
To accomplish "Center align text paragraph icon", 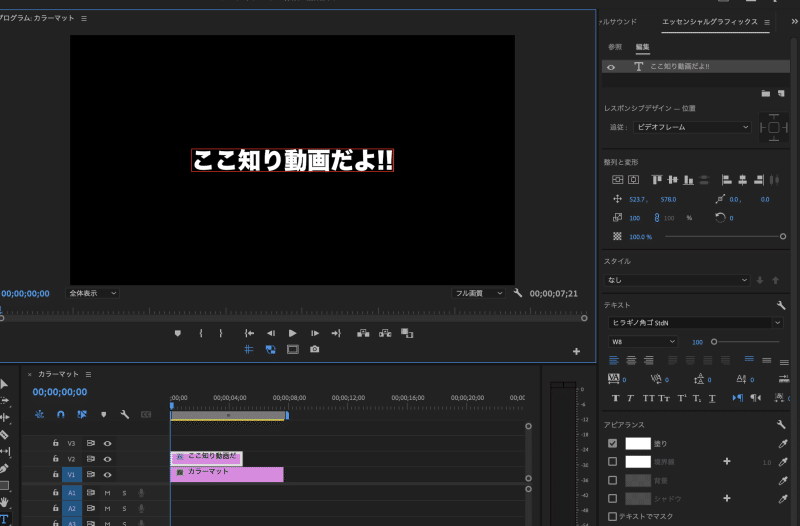I will pos(631,361).
